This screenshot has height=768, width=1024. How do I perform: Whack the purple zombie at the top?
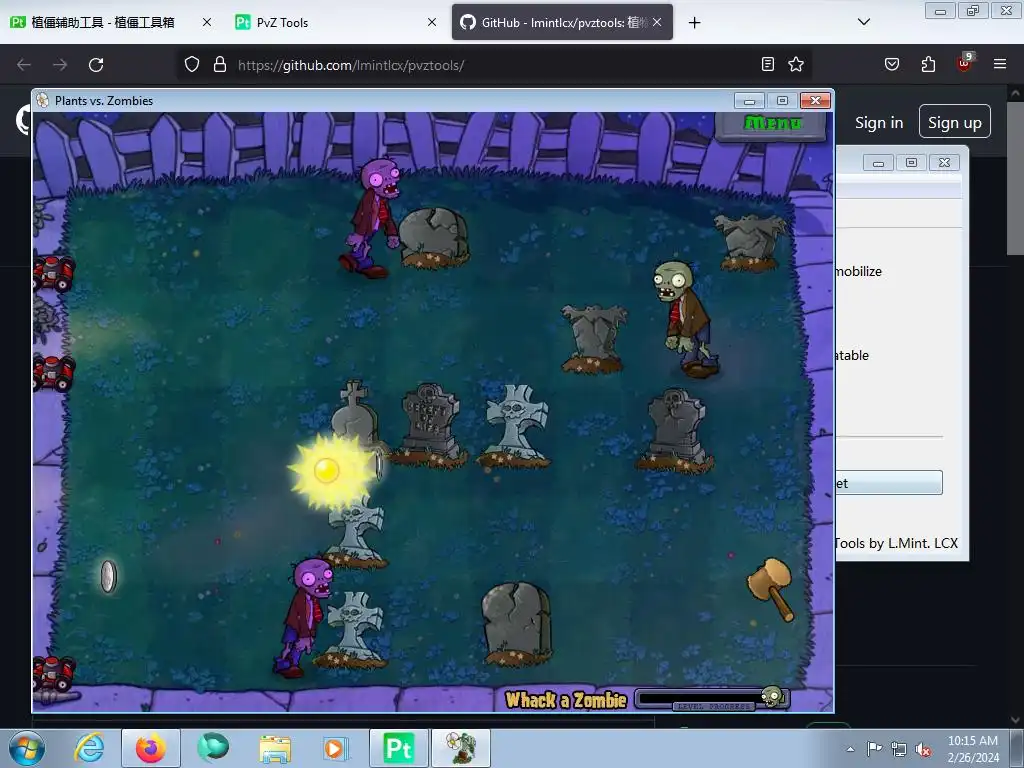(373, 217)
